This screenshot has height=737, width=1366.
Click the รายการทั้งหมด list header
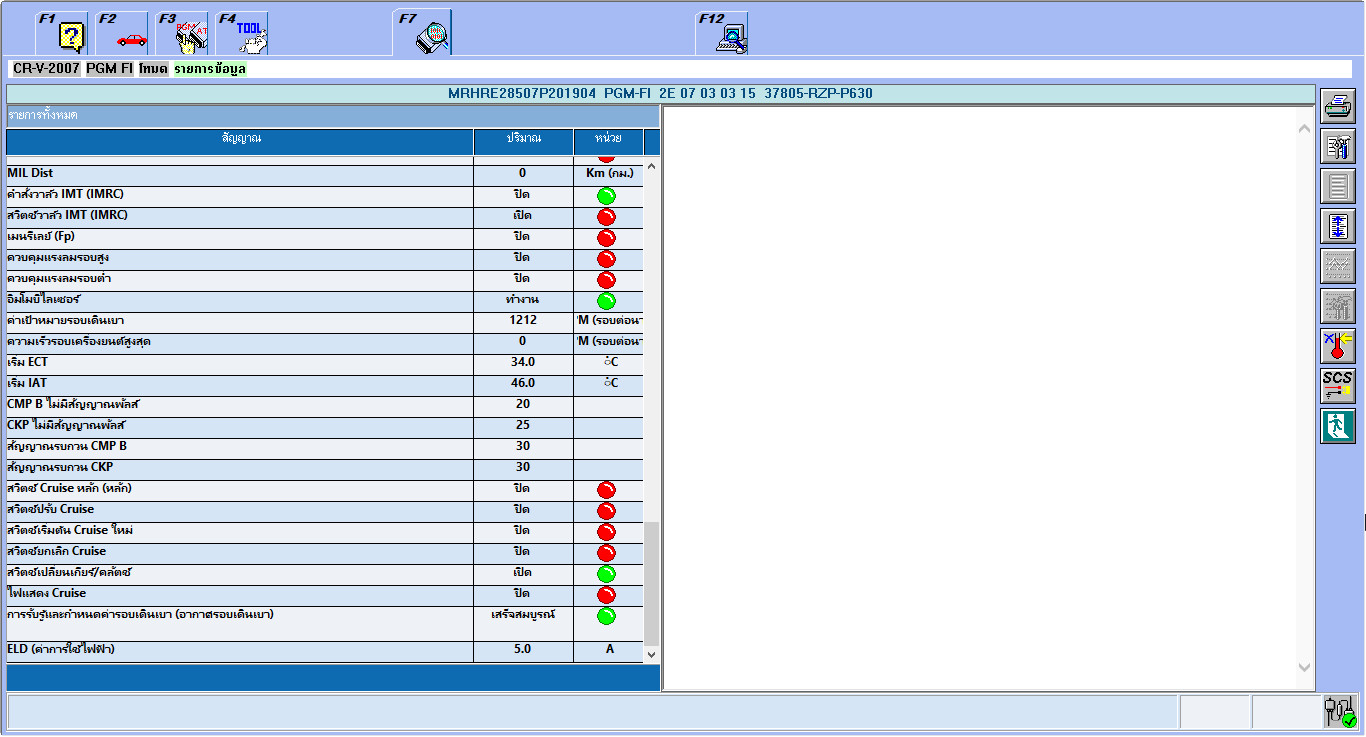[332, 116]
